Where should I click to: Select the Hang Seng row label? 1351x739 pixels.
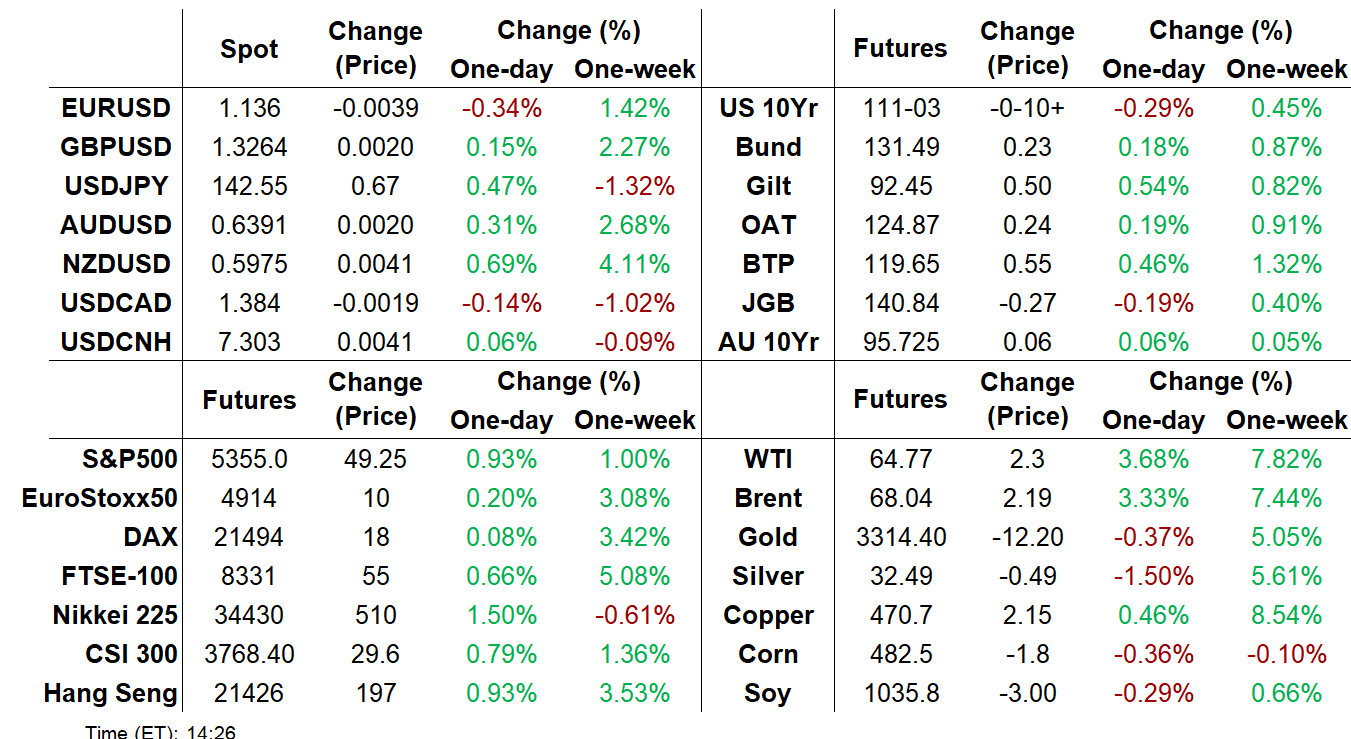click(x=110, y=693)
